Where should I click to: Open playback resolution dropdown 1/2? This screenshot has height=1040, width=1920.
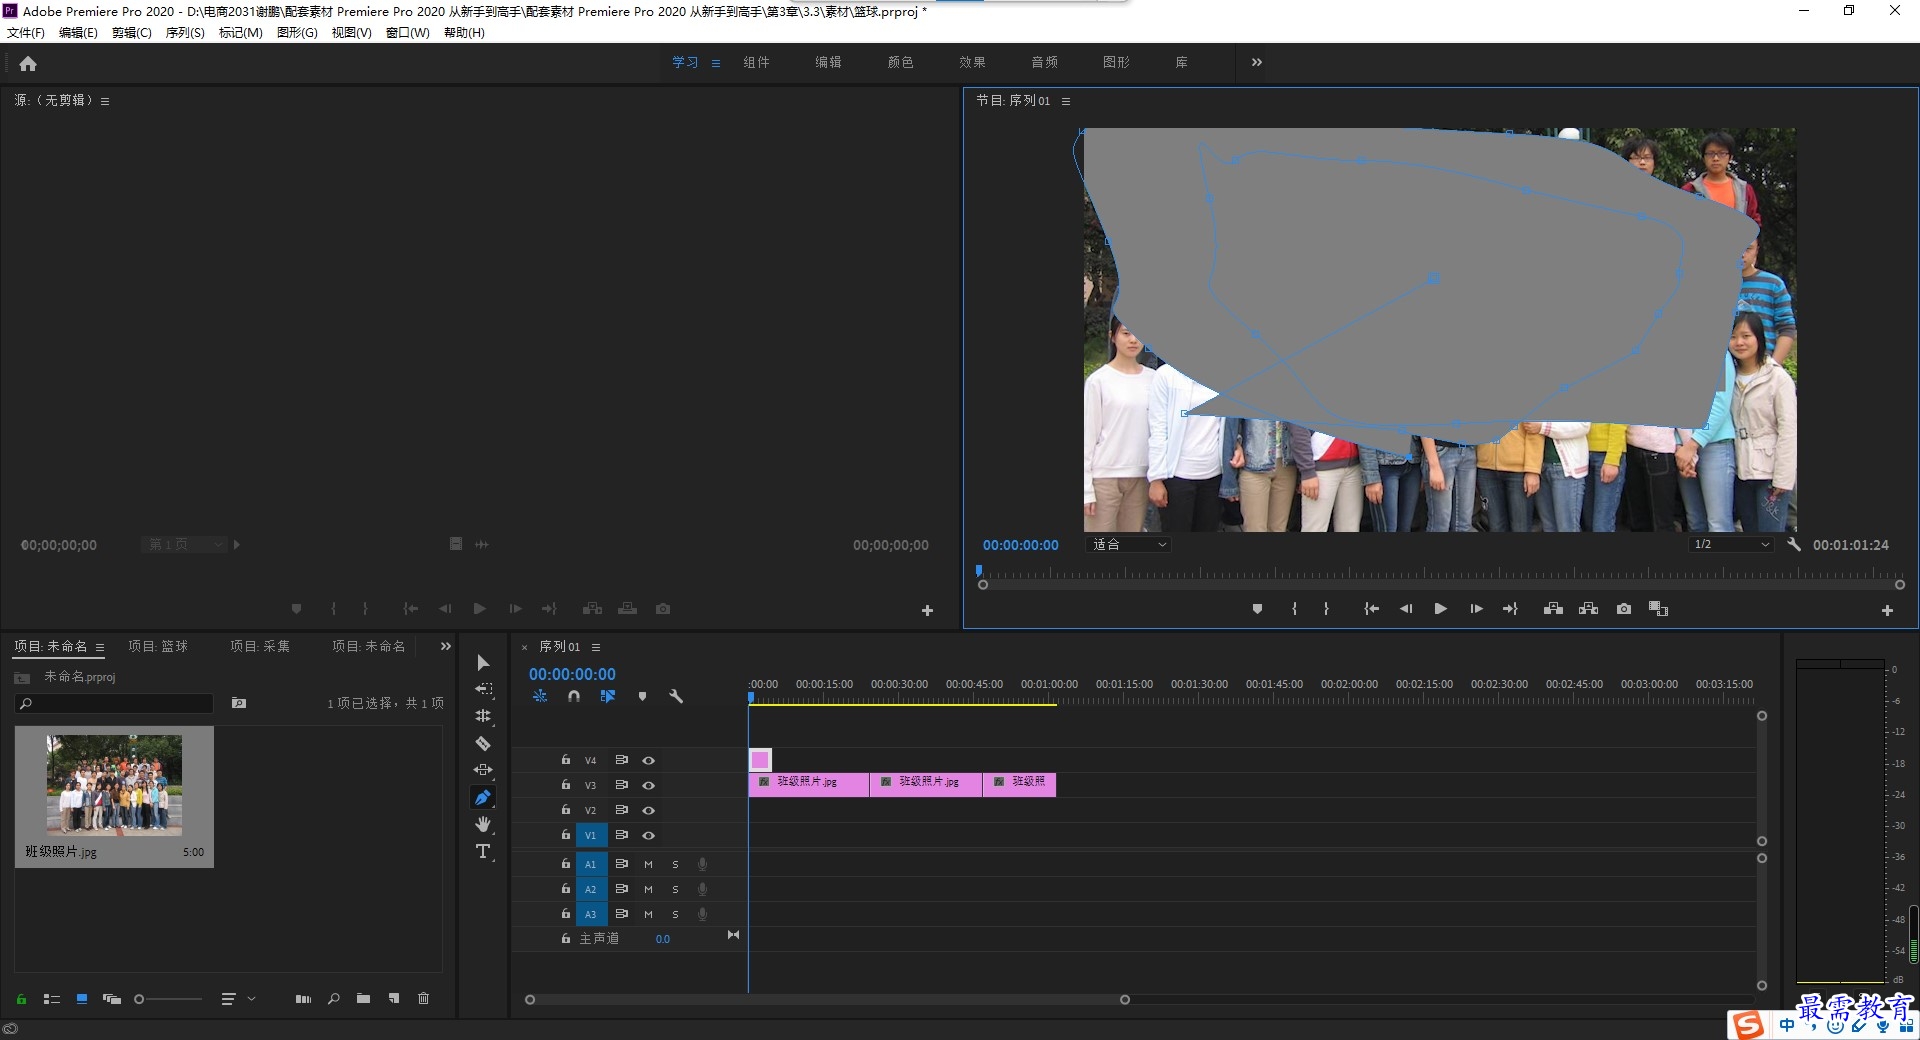1731,544
